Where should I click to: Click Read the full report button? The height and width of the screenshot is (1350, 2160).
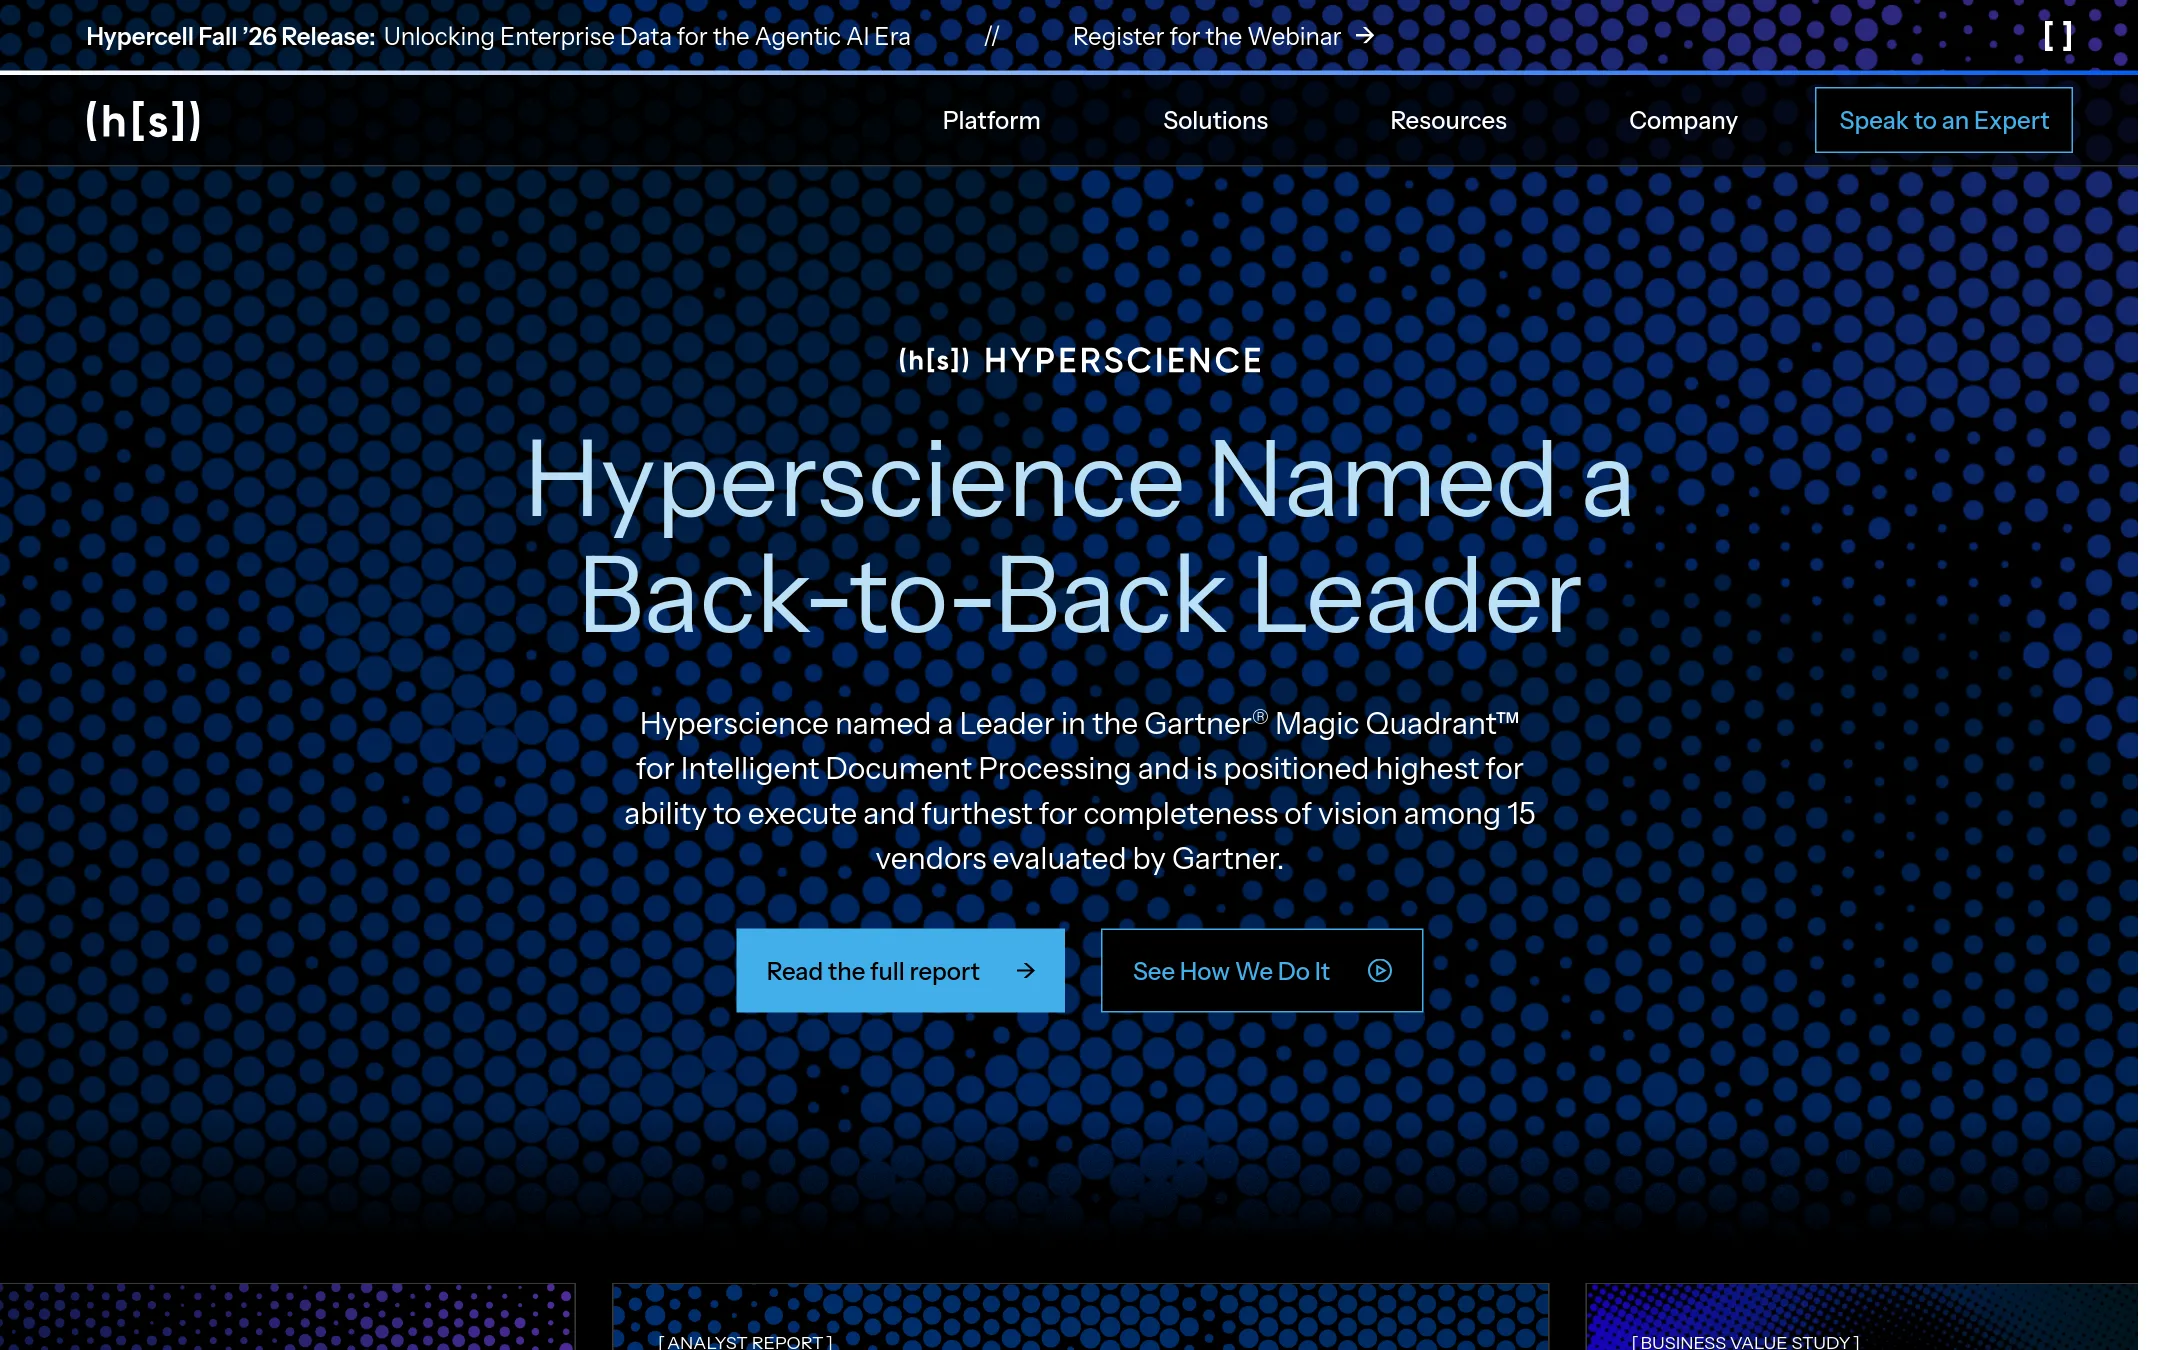(900, 971)
